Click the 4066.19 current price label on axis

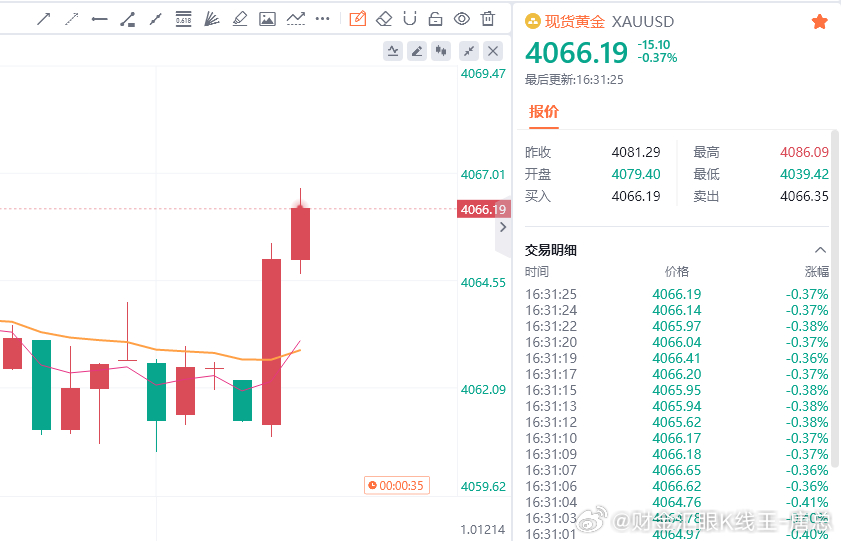[483, 209]
